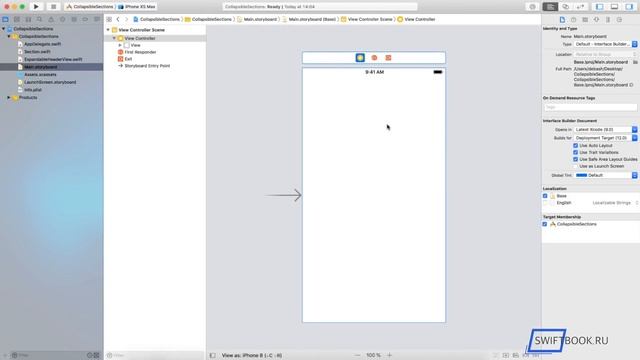Enable the English localization checkbox
Image resolution: width=640 pixels, height=360 pixels.
click(545, 203)
